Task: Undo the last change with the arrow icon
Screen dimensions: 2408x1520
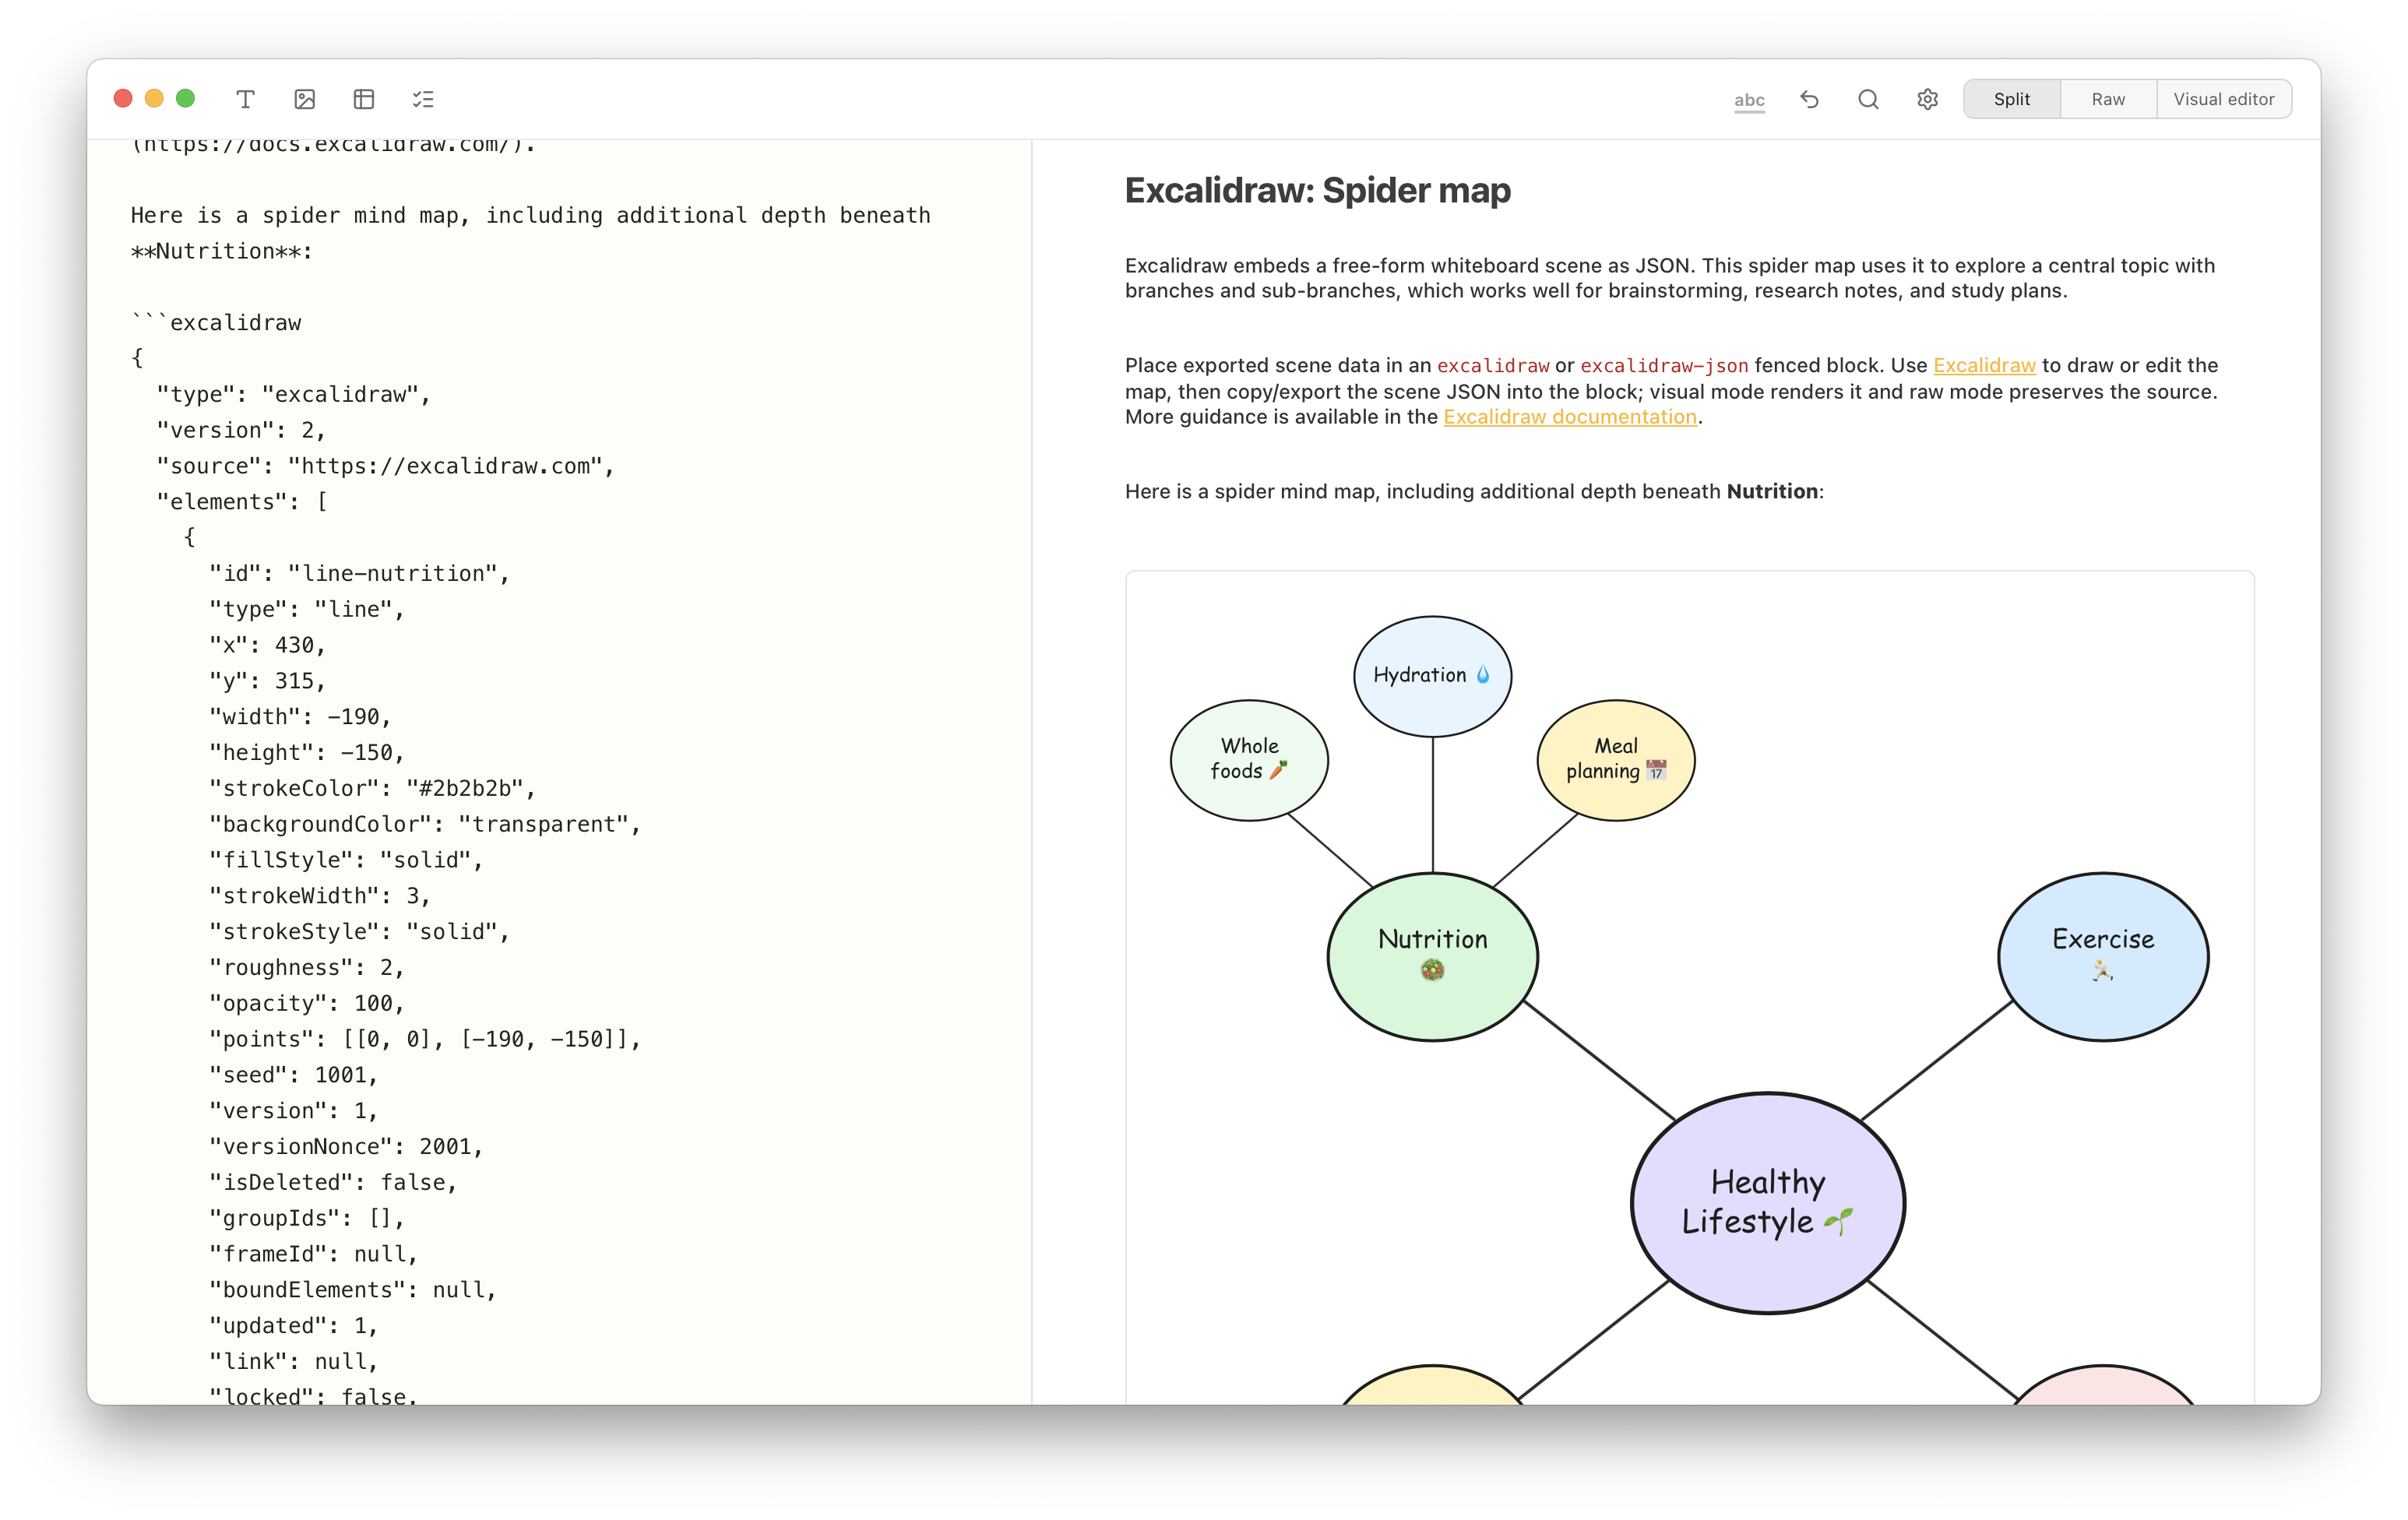Action: (1809, 99)
